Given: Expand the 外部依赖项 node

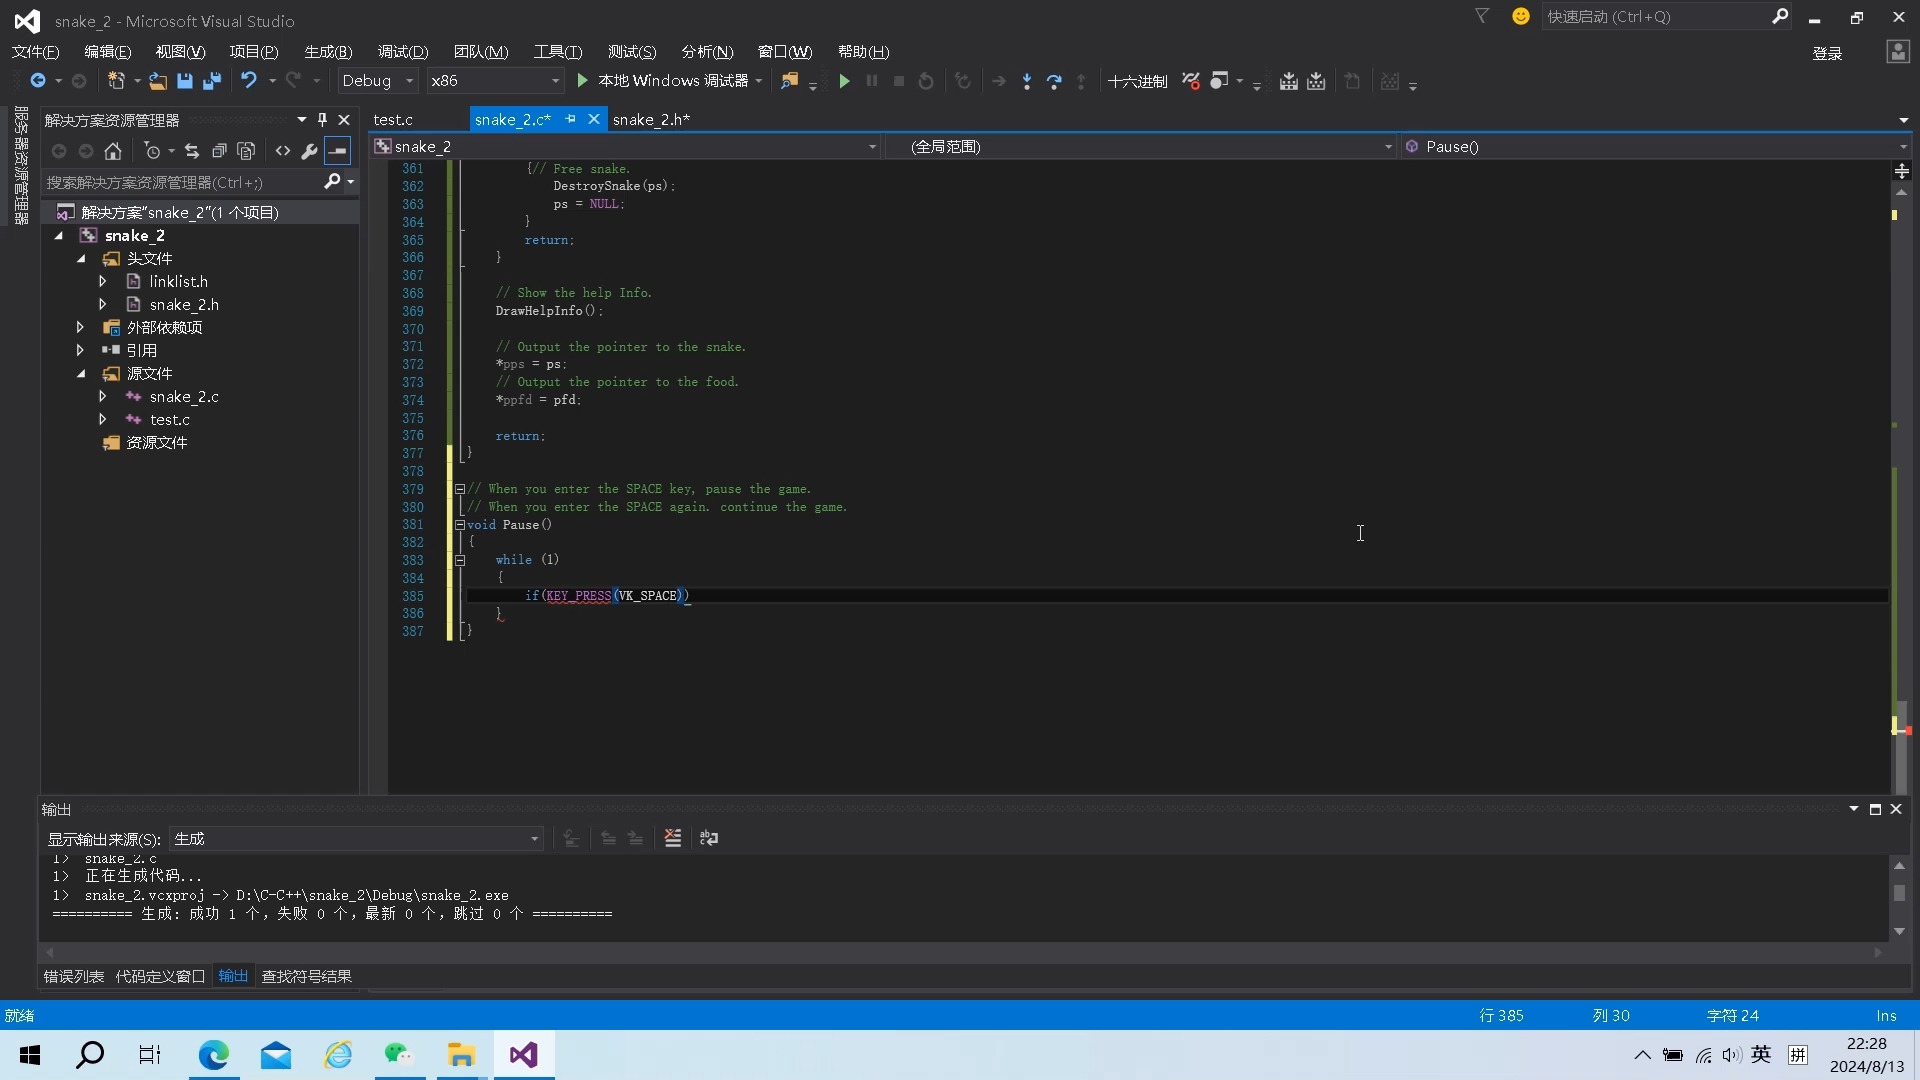Looking at the screenshot, I should click(80, 327).
